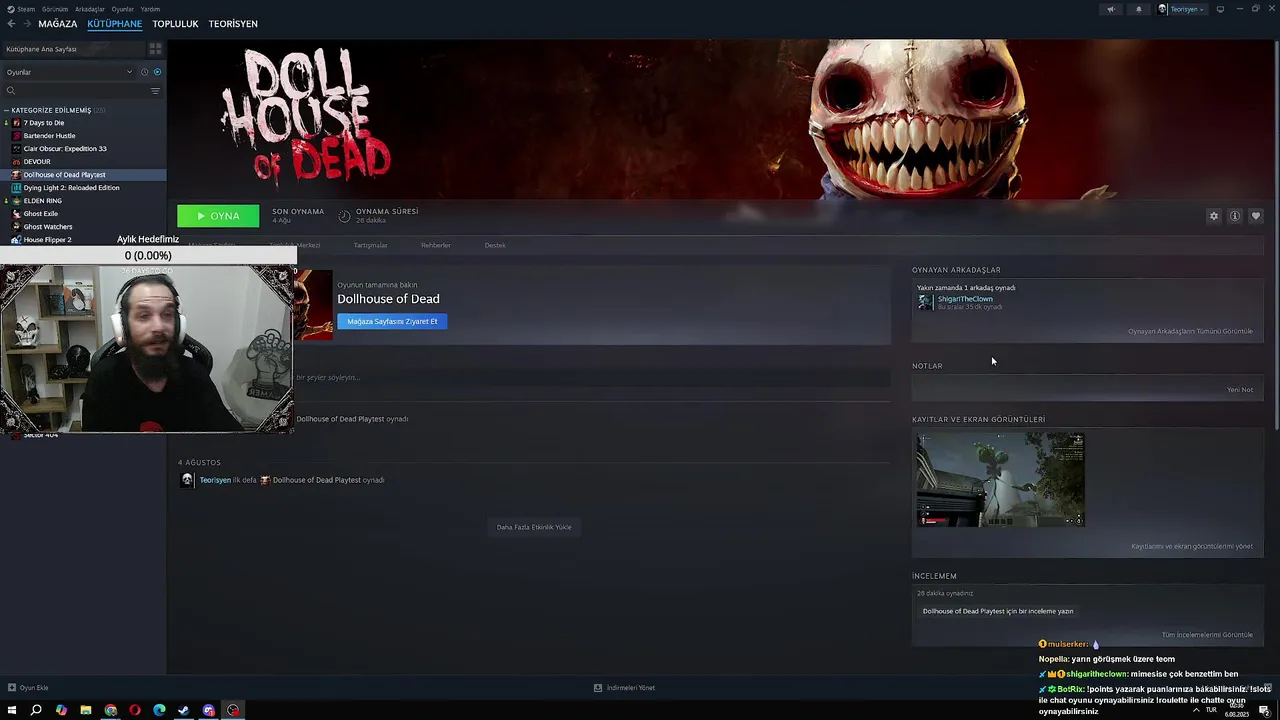Open the Yardım menu
This screenshot has height=720, width=1280.
[150, 9]
